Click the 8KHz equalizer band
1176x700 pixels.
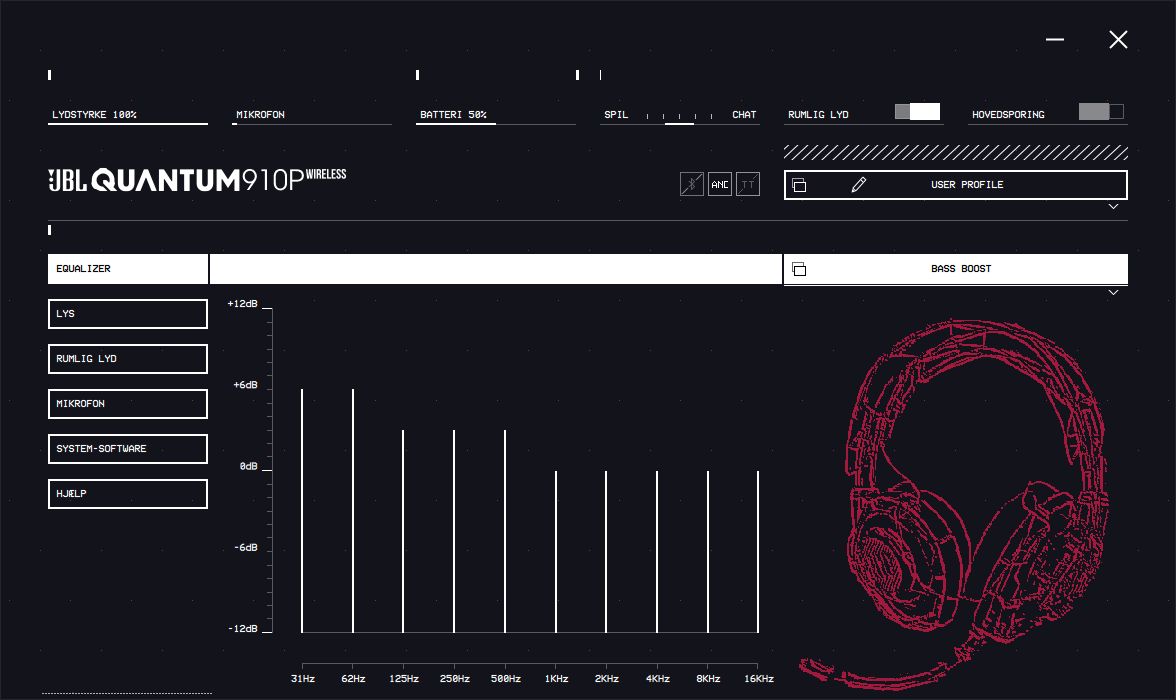point(708,551)
